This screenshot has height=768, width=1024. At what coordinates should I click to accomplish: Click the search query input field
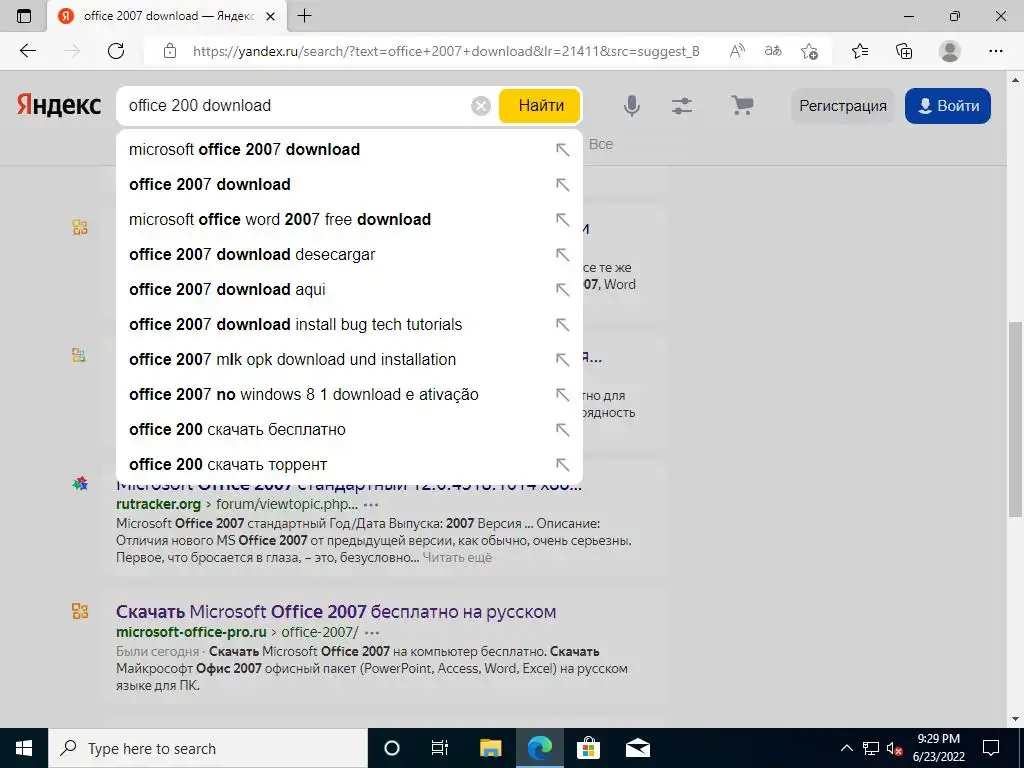point(294,106)
